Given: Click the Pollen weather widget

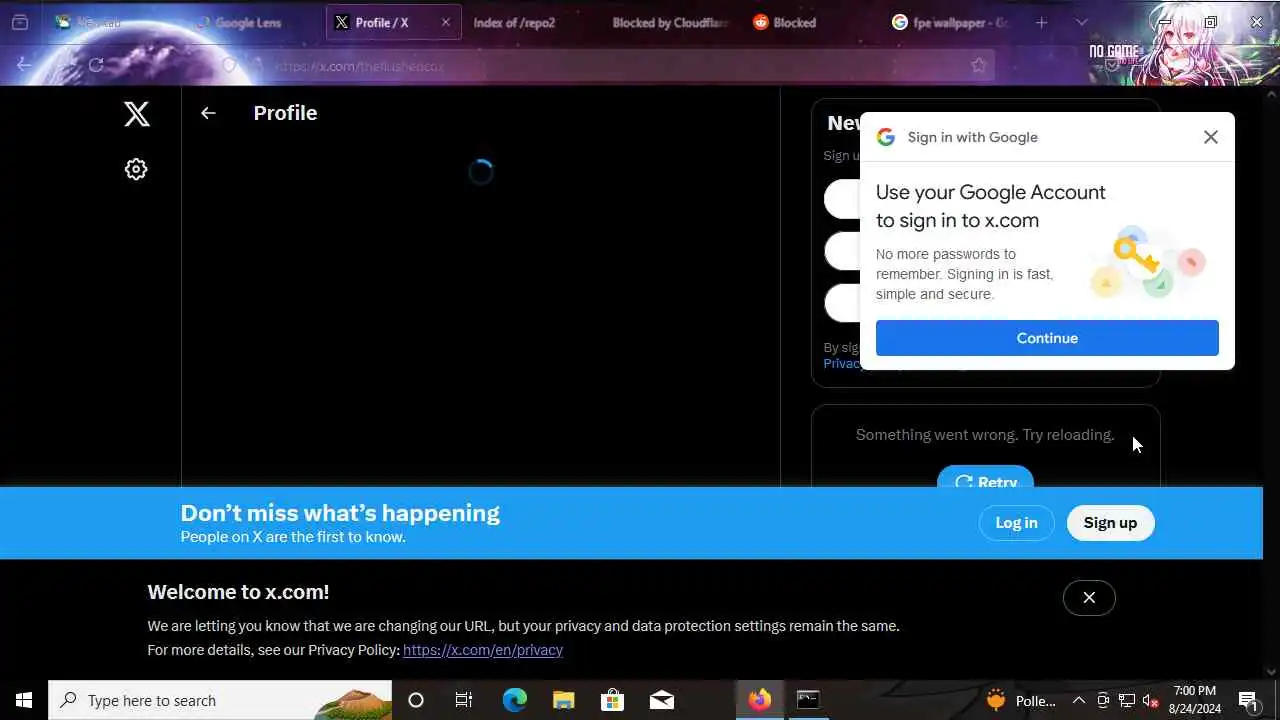Looking at the screenshot, I should 1022,700.
